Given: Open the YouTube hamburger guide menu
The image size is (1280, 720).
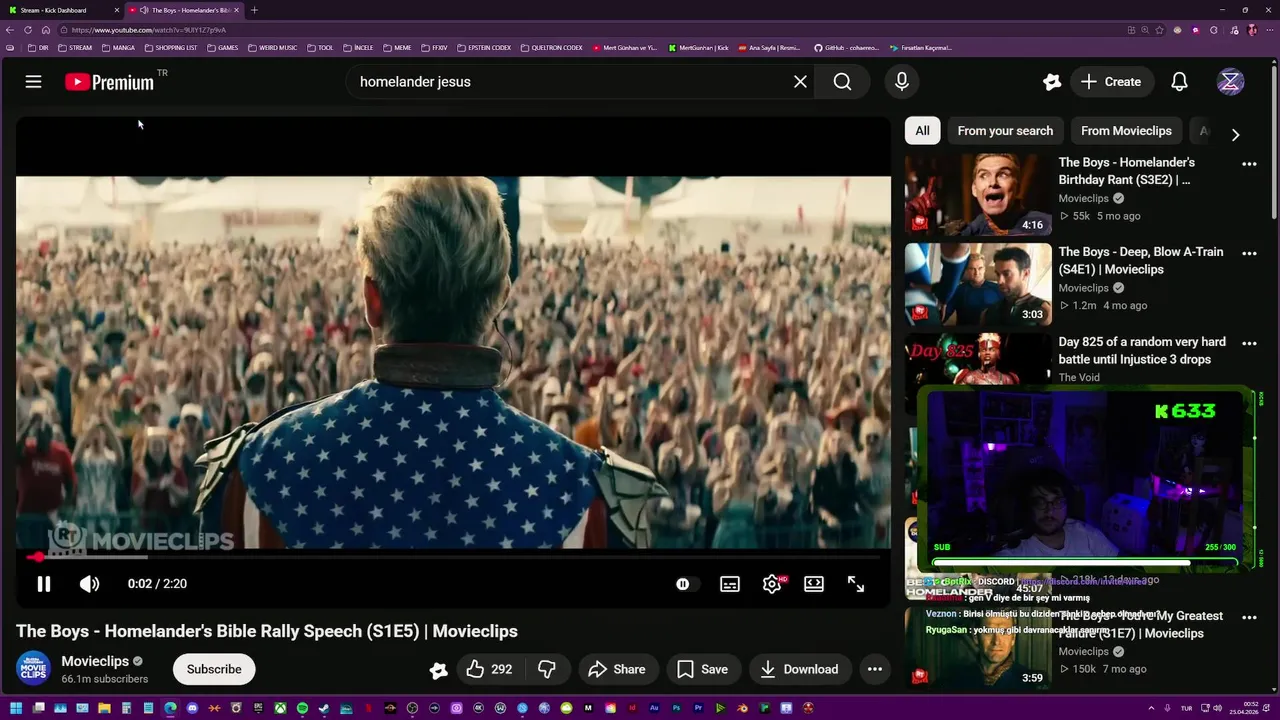Looking at the screenshot, I should (33, 82).
